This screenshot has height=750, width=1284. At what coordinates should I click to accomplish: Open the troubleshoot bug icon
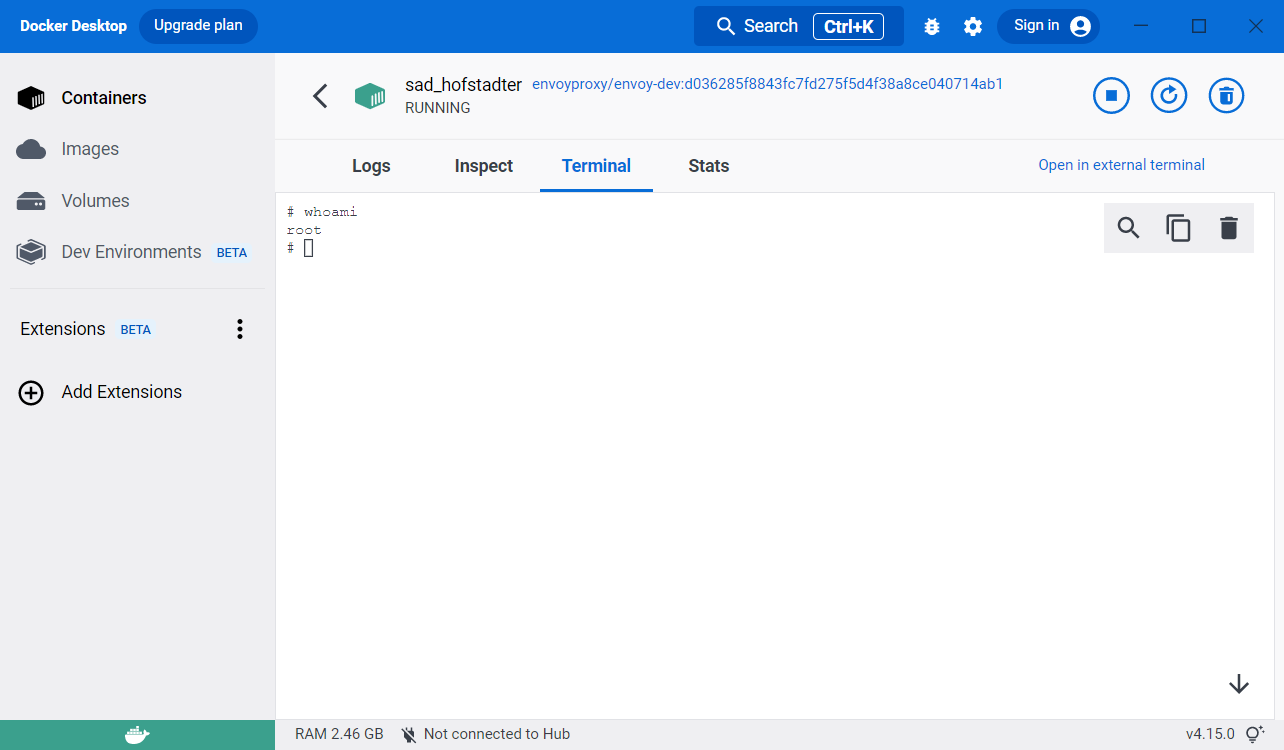pos(932,27)
